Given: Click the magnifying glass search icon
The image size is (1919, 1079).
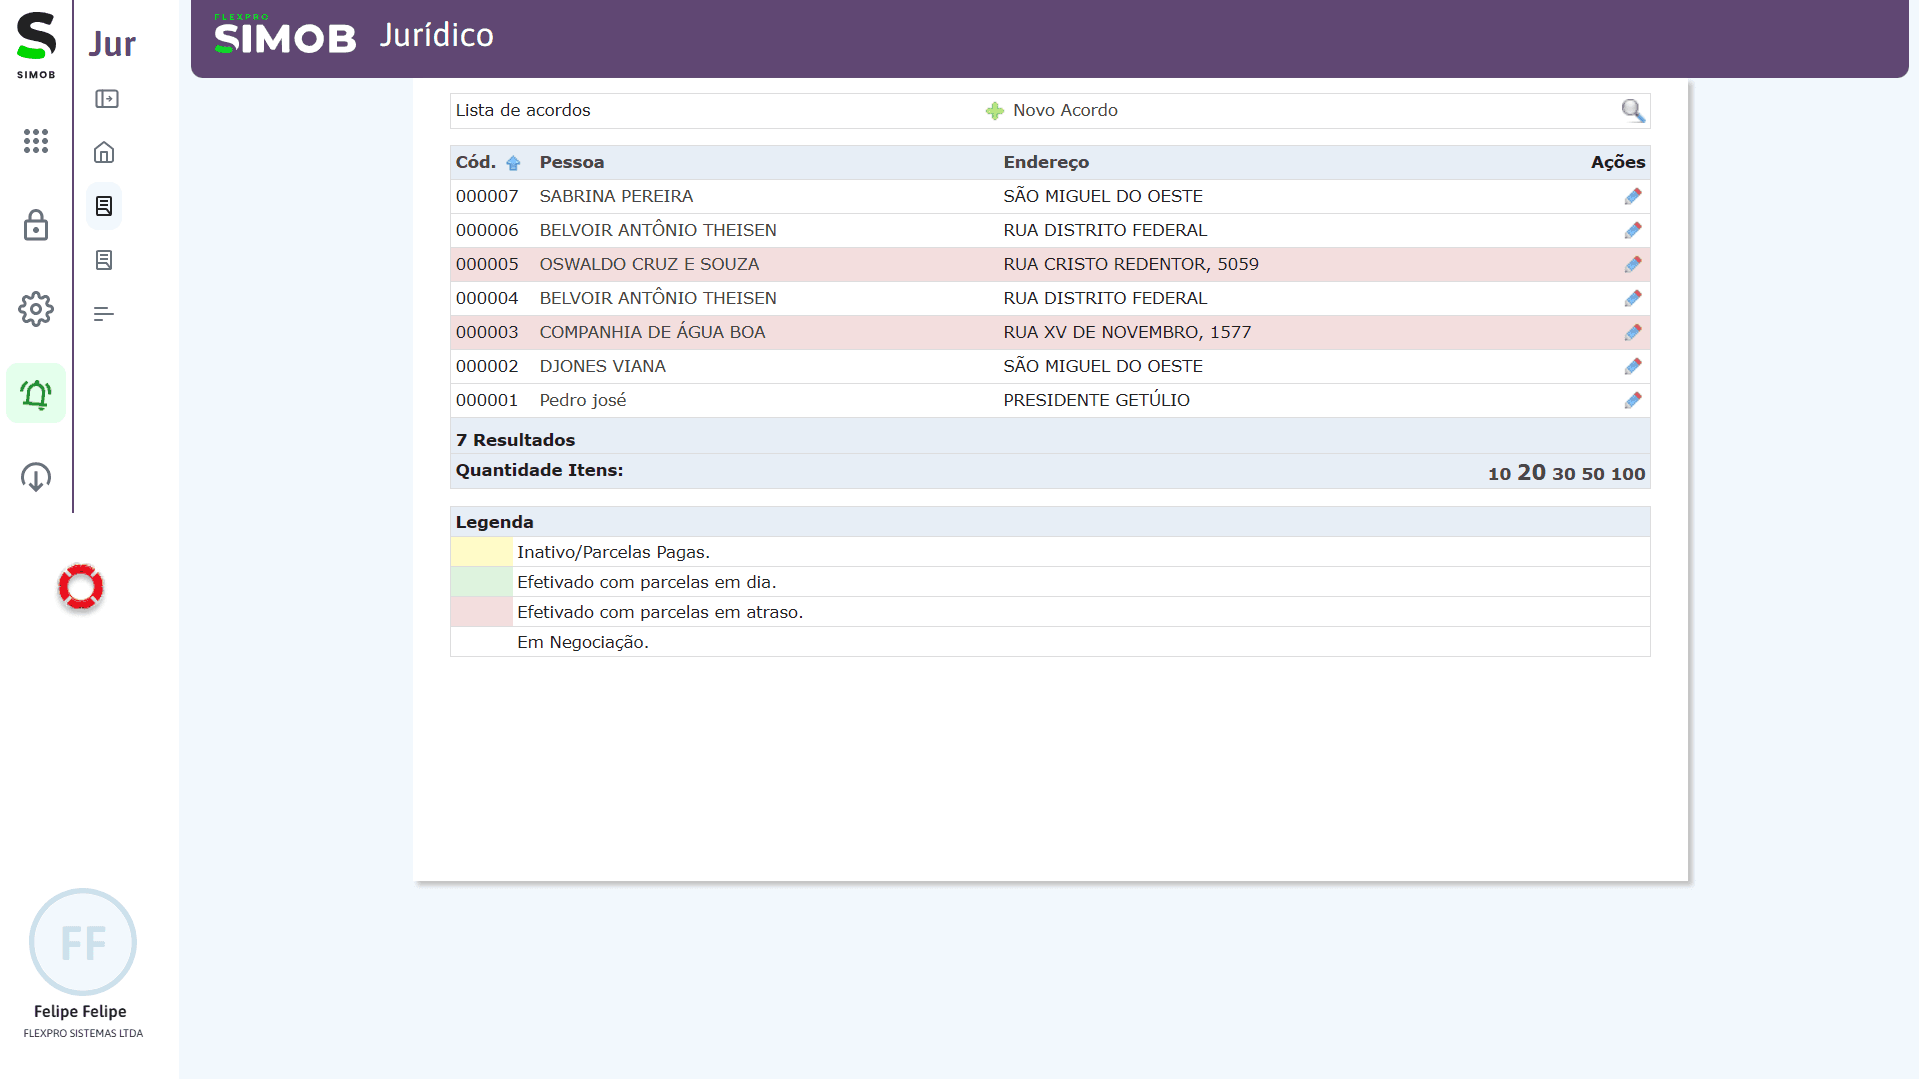Looking at the screenshot, I should [x=1632, y=110].
